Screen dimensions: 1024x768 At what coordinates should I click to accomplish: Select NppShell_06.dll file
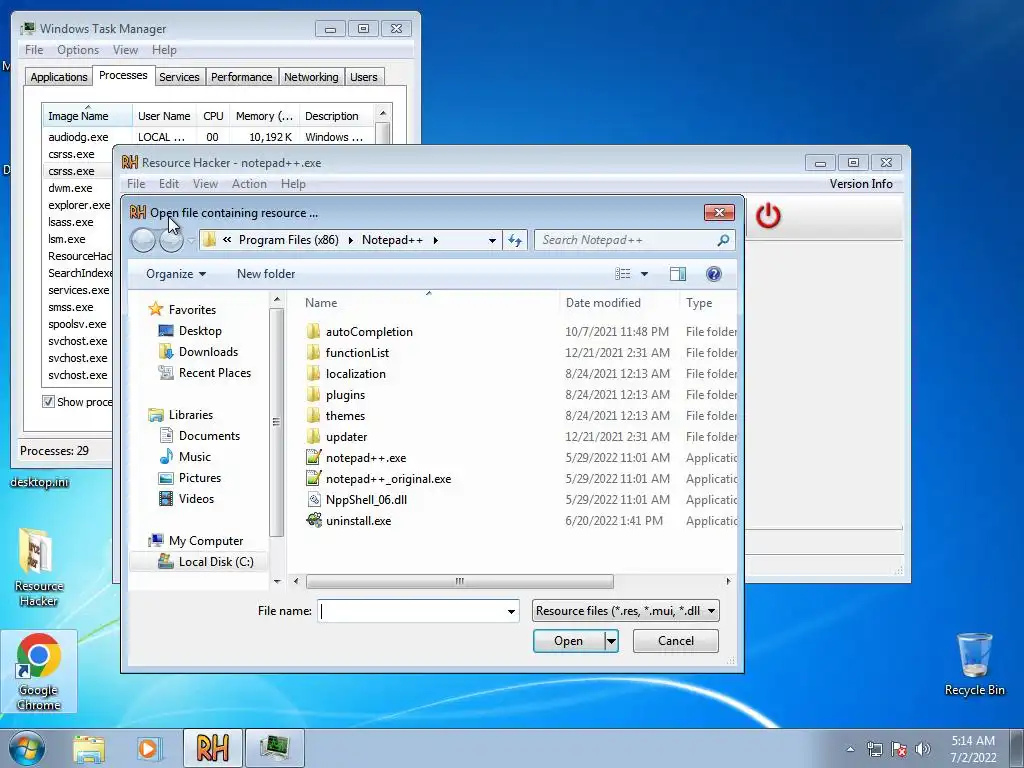(x=366, y=500)
